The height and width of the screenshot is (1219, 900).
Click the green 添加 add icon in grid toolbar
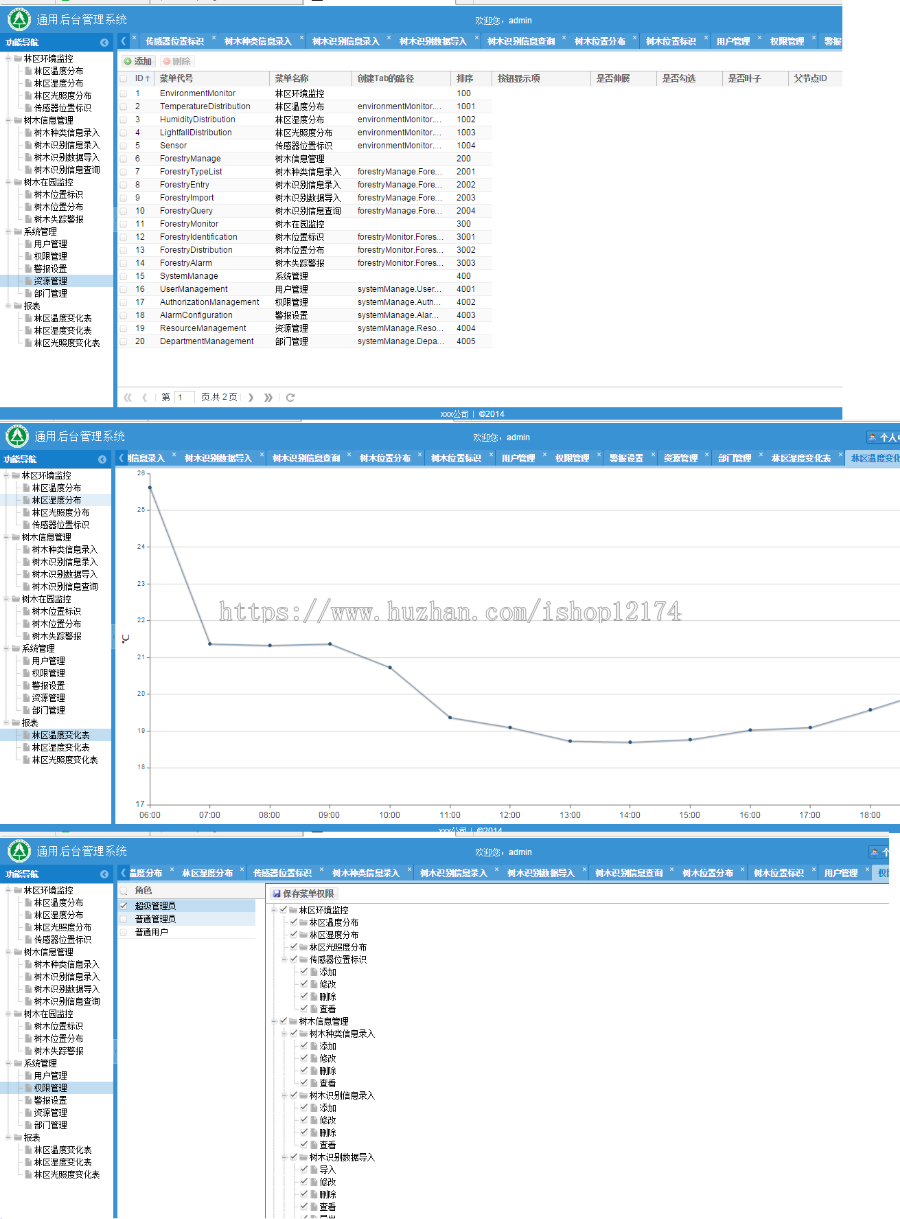point(127,61)
